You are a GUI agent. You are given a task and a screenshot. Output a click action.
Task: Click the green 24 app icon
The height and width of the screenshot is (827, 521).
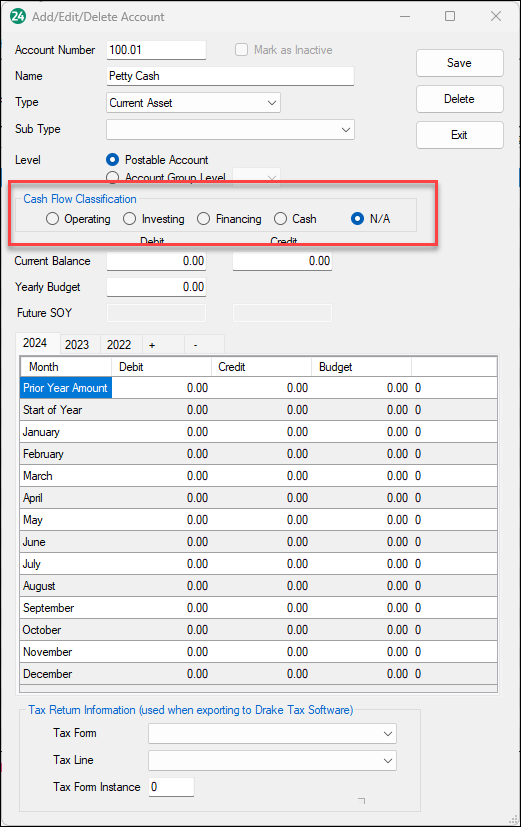click(x=17, y=16)
